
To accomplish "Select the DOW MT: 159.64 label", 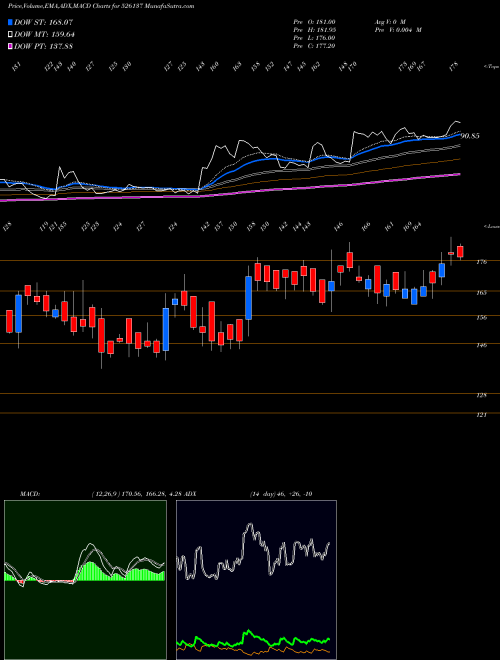I will [x=44, y=34].
